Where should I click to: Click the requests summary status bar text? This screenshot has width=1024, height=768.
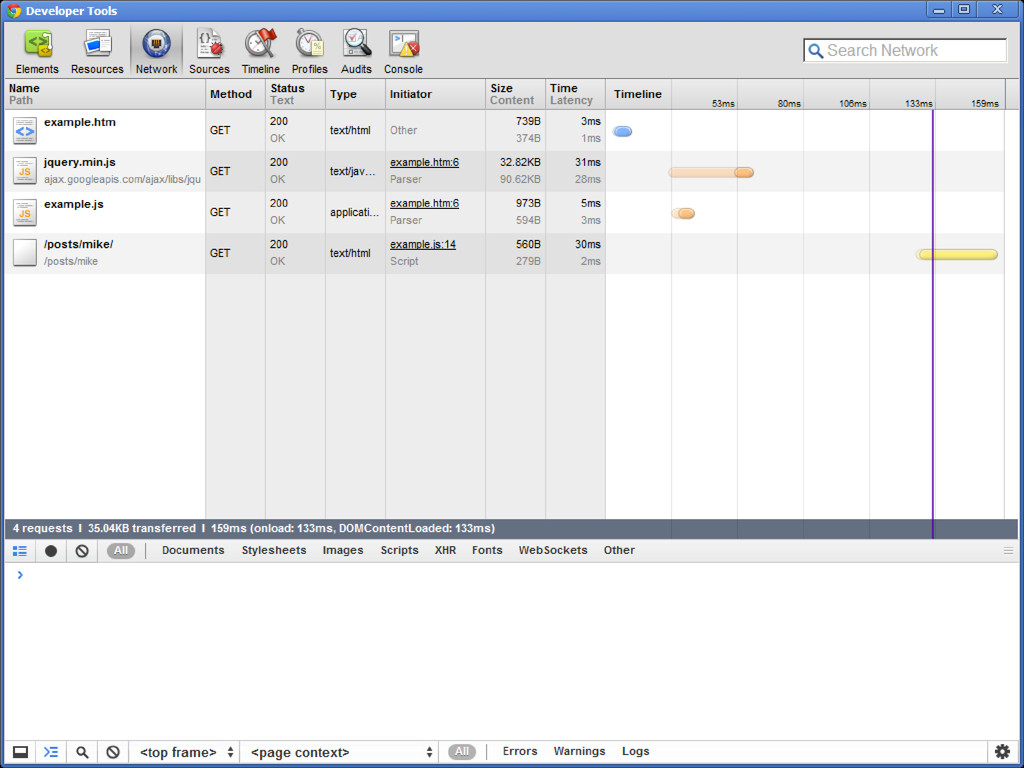[253, 528]
